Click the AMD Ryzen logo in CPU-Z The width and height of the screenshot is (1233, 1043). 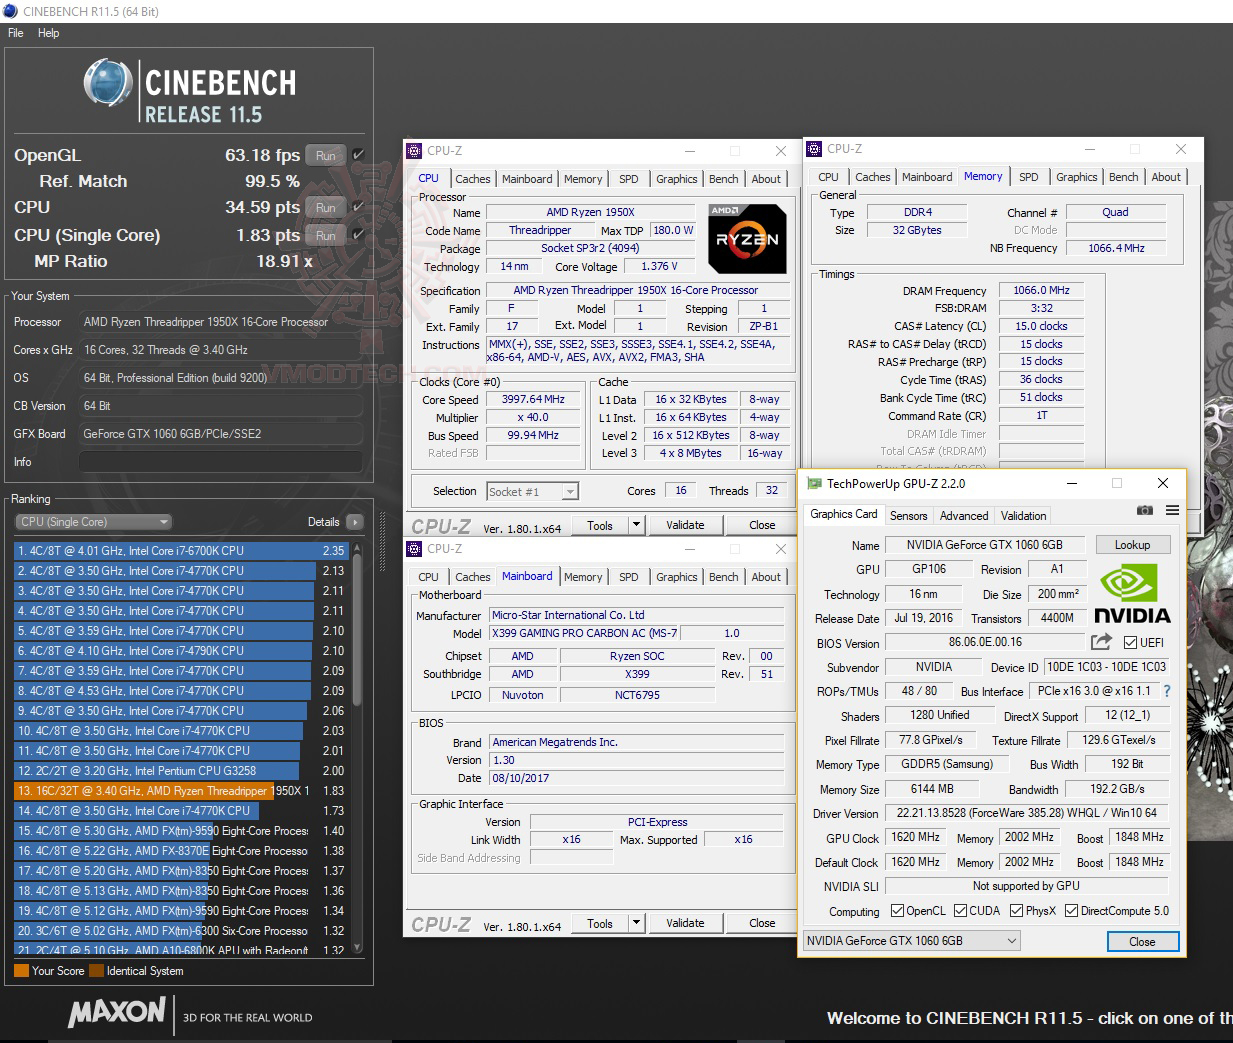[x=746, y=238]
